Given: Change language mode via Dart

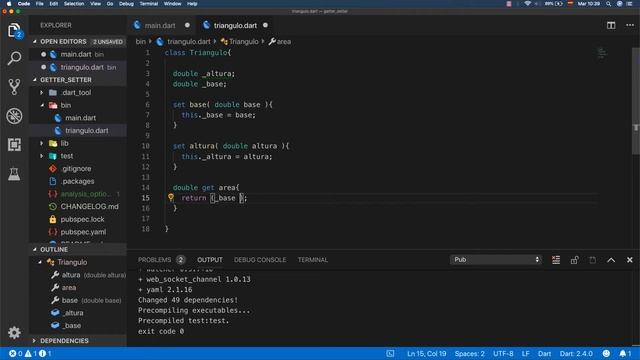Looking at the screenshot, I should (544, 353).
